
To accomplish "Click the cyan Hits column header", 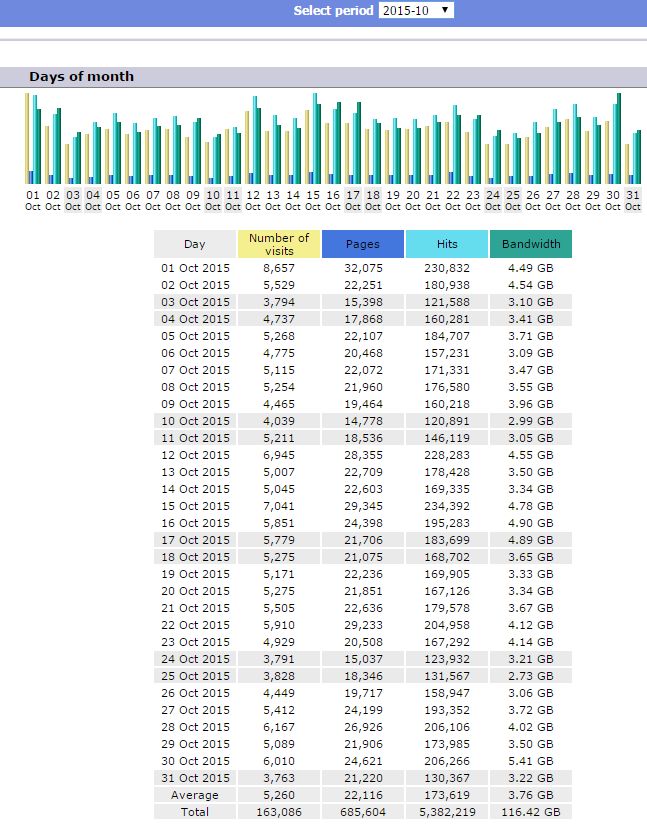I will 447,244.
